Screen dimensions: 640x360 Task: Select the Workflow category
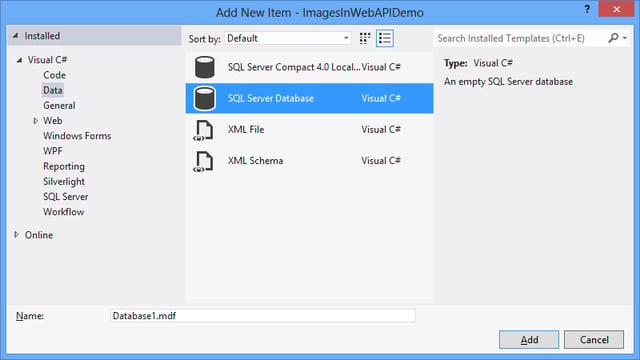64,212
